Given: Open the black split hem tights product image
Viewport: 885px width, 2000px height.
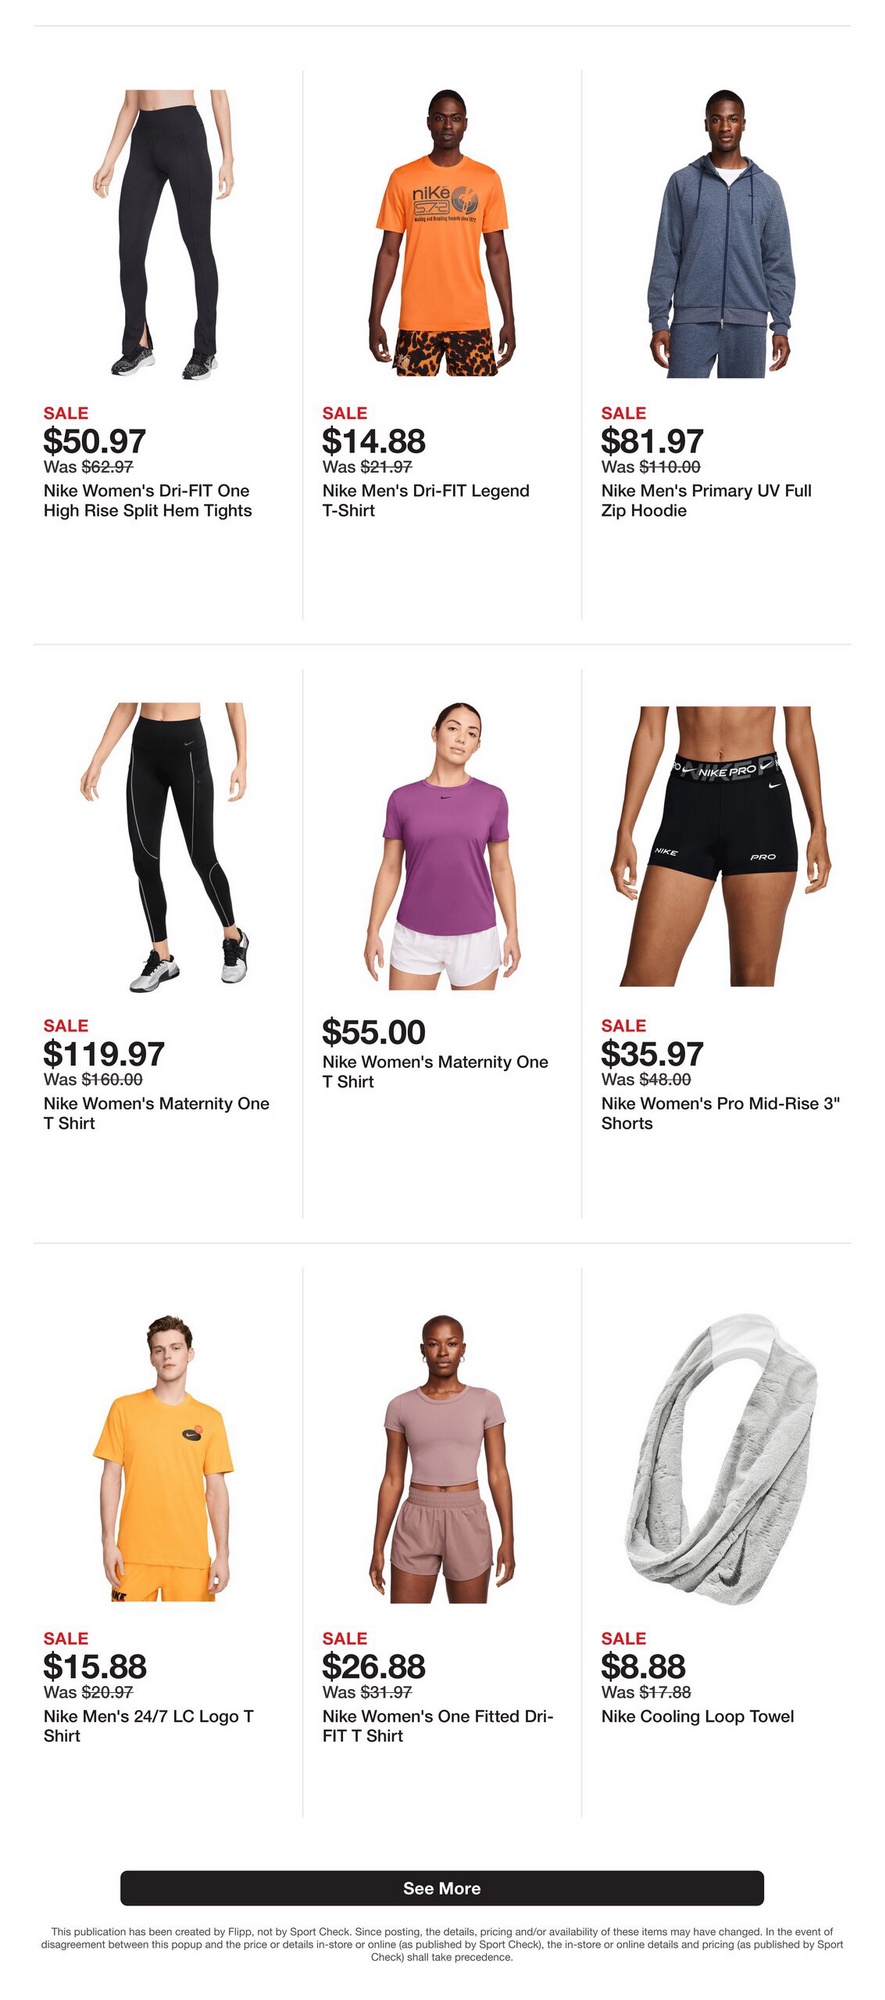Looking at the screenshot, I should (164, 235).
